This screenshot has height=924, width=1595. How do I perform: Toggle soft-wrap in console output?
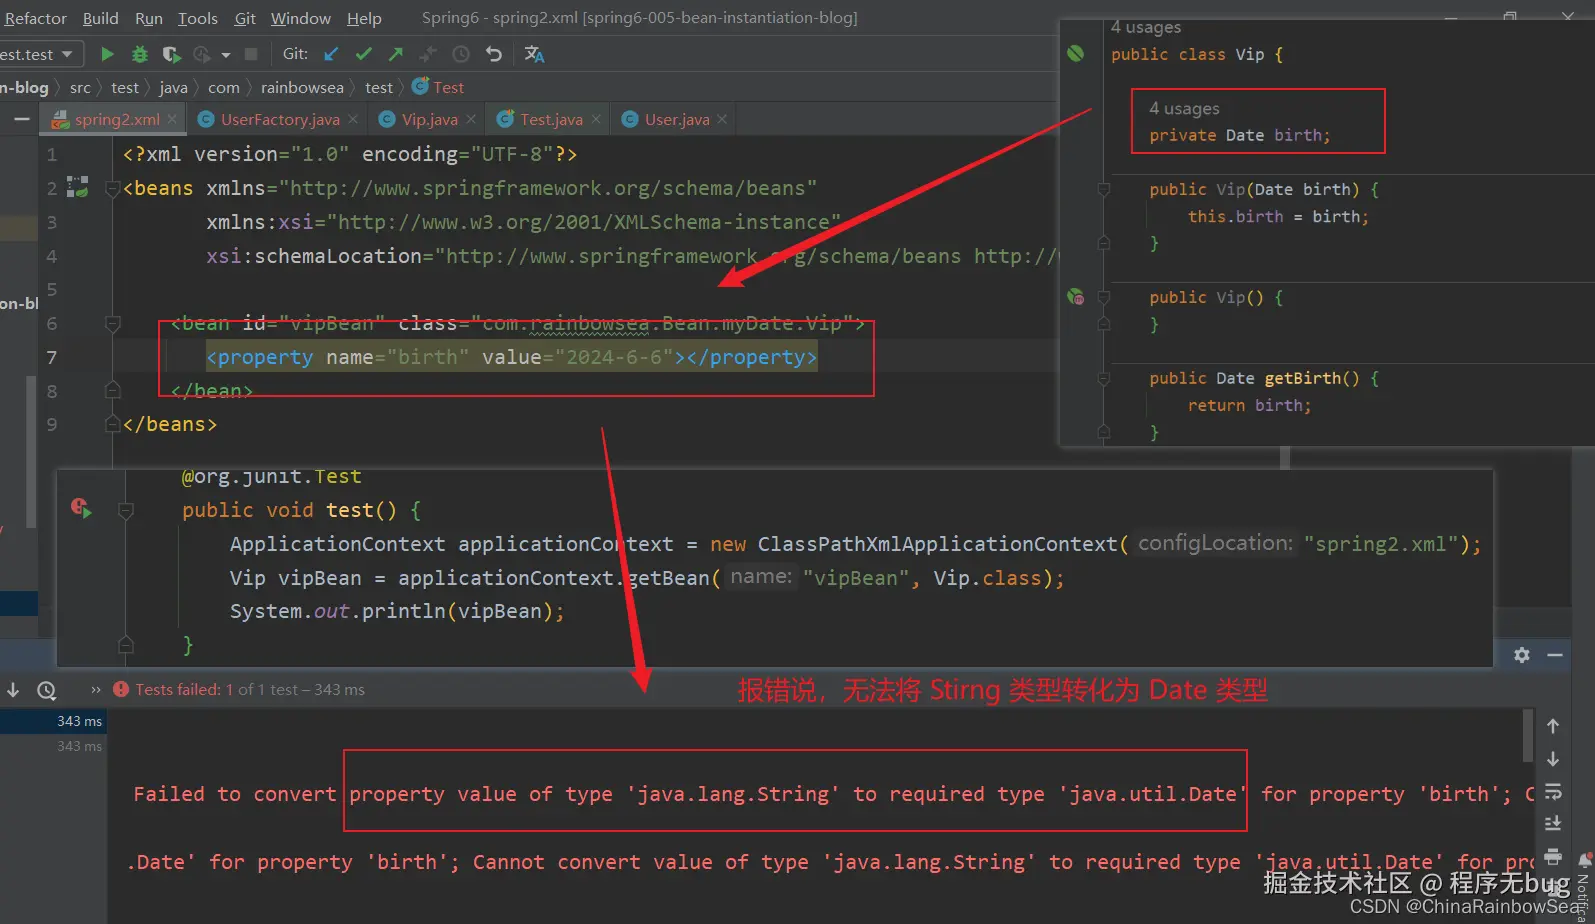1553,791
